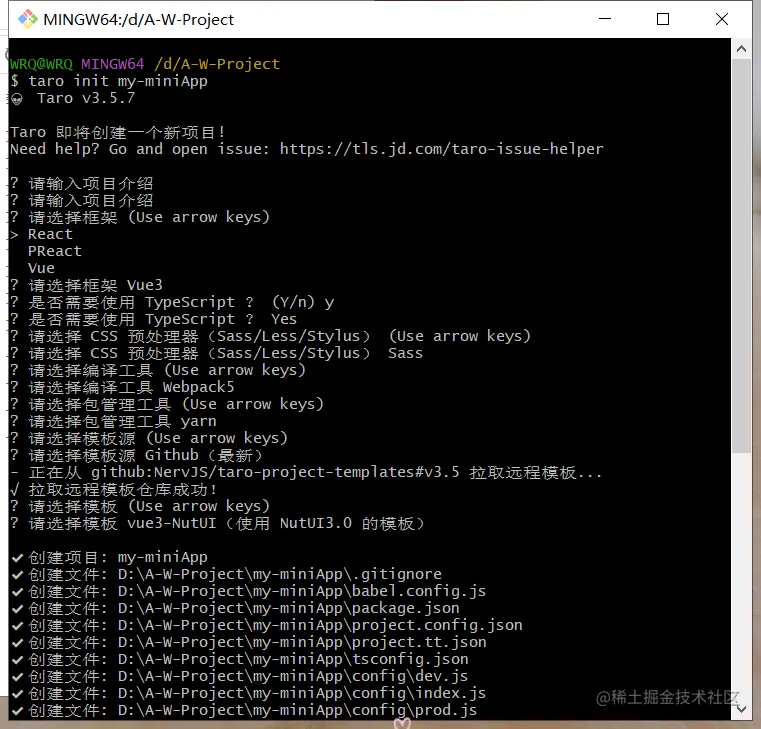Viewport: 761px width, 729px height.
Task: Click the WRQ@WRQ user prompt text
Action: [x=41, y=64]
